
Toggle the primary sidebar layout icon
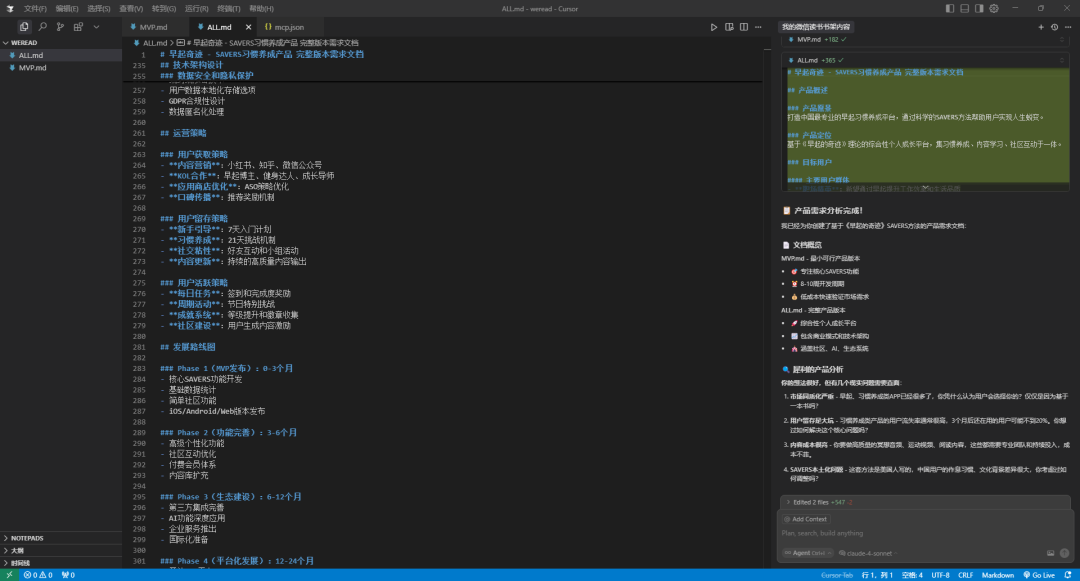point(950,8)
